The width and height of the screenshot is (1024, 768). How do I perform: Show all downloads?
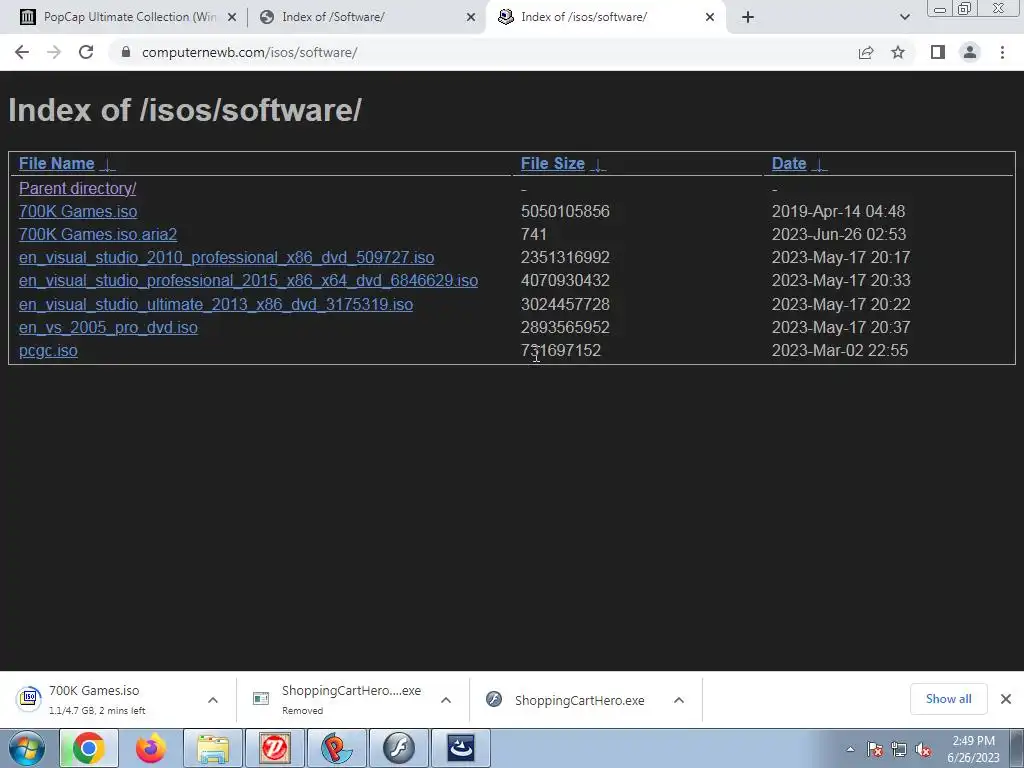pyautogui.click(x=948, y=699)
